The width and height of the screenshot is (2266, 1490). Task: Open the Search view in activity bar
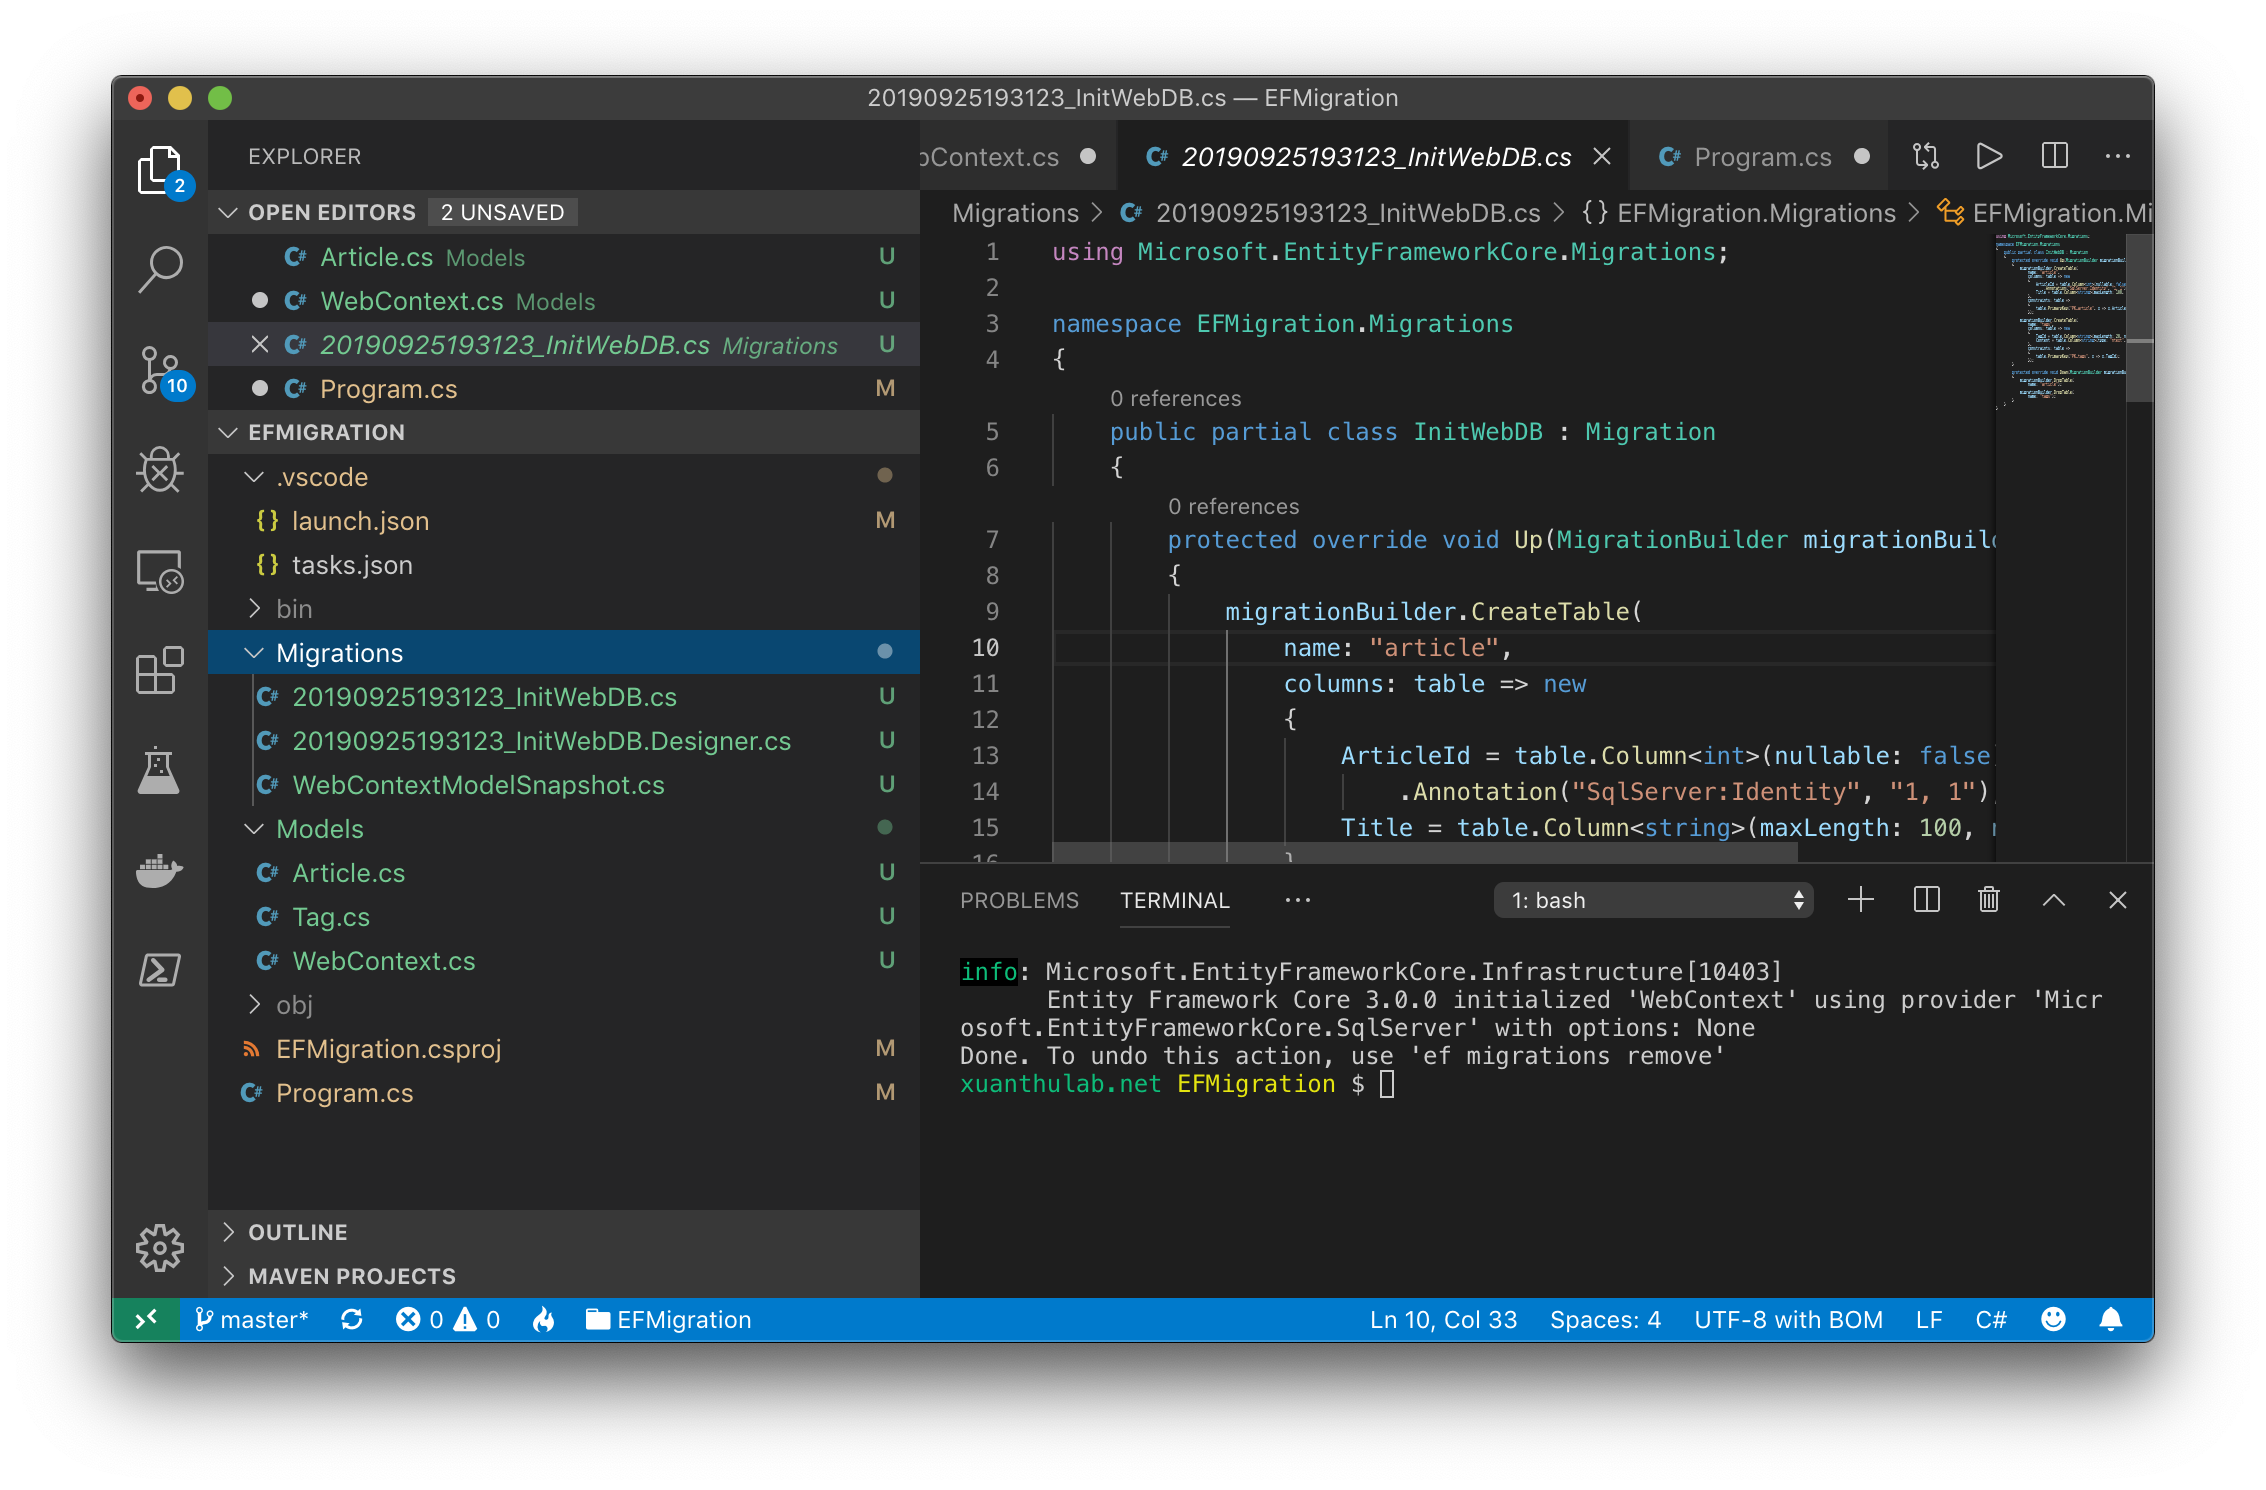click(160, 269)
